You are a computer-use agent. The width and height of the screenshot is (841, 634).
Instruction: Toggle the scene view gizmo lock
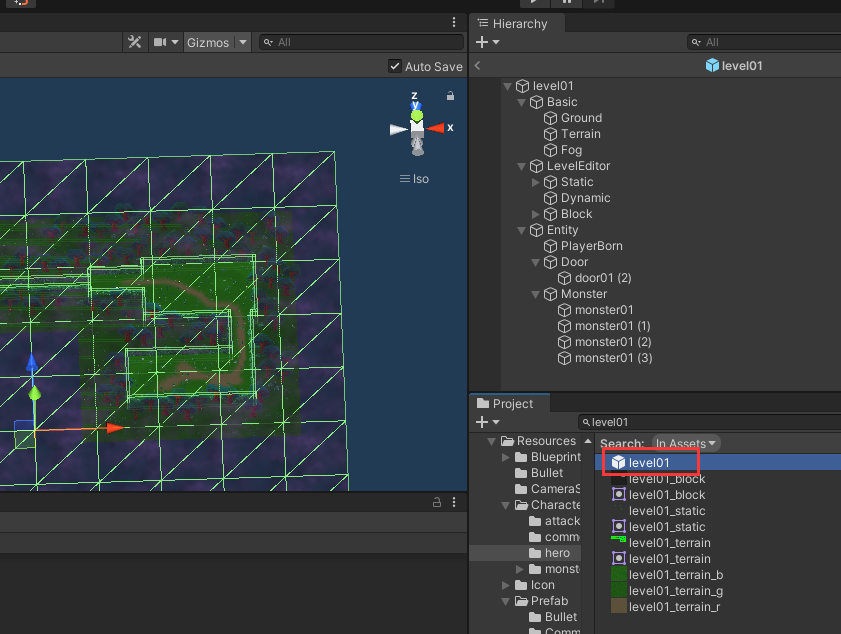[x=450, y=96]
